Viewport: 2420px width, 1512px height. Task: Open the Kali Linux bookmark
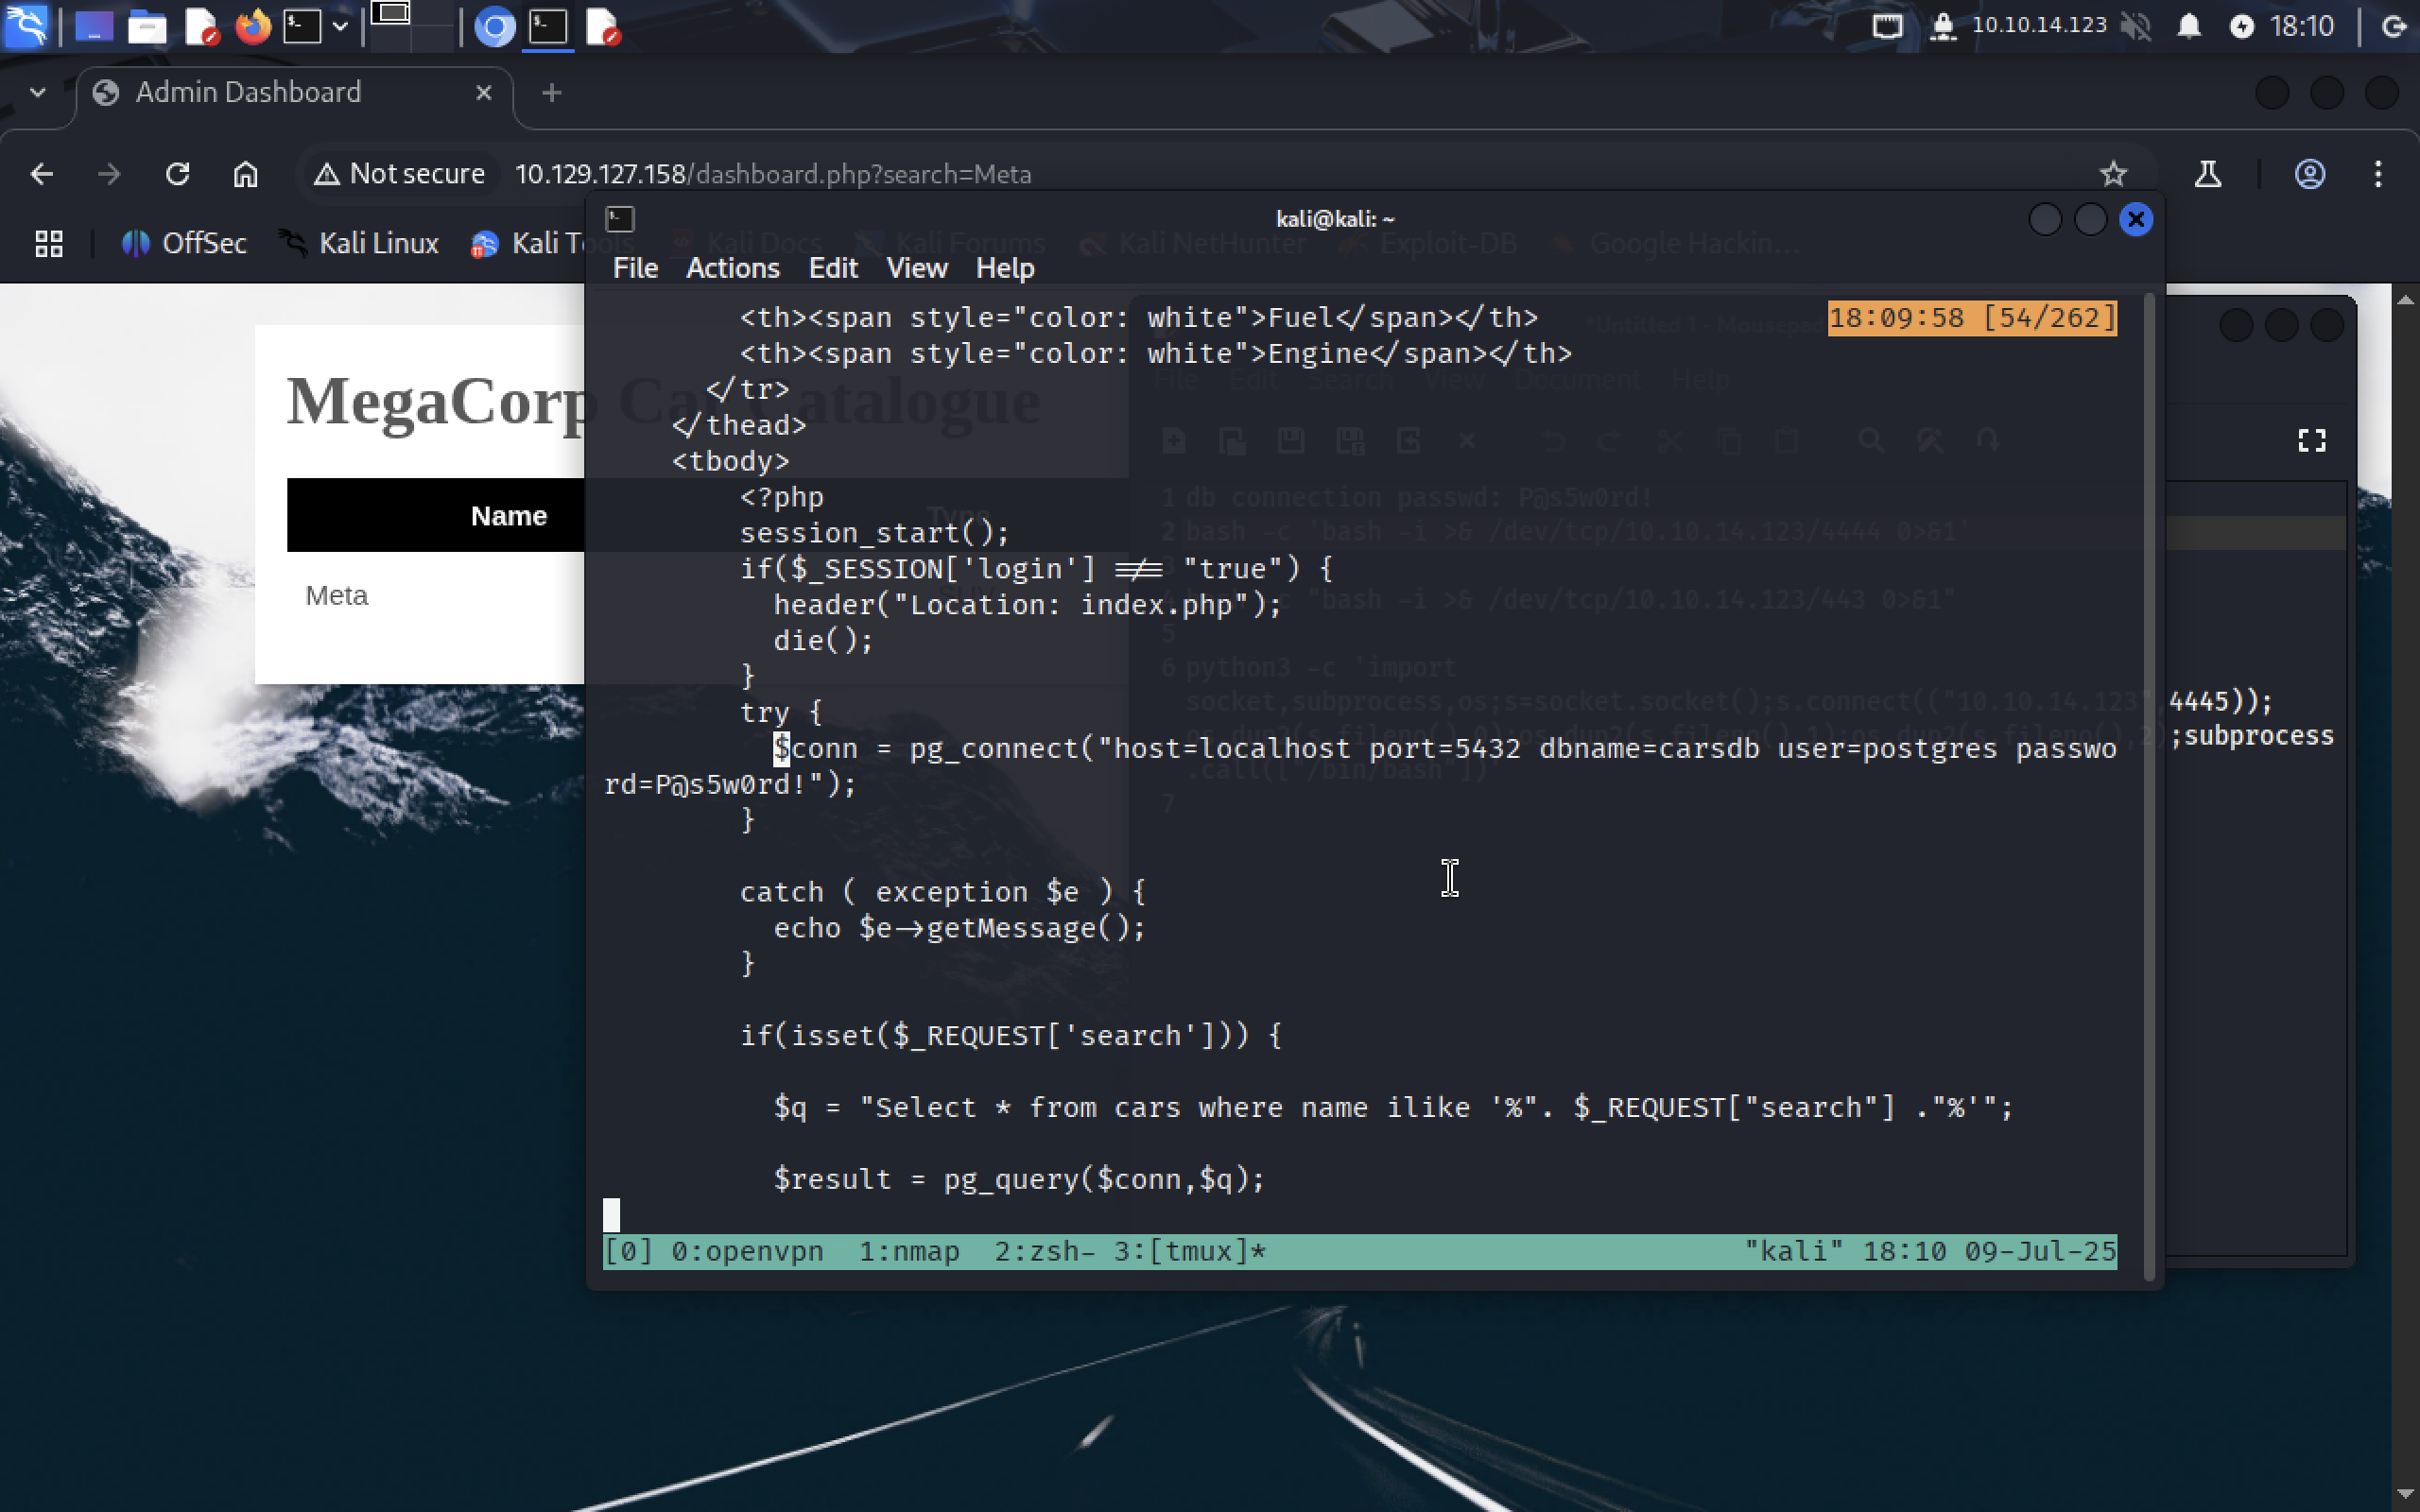tap(359, 243)
